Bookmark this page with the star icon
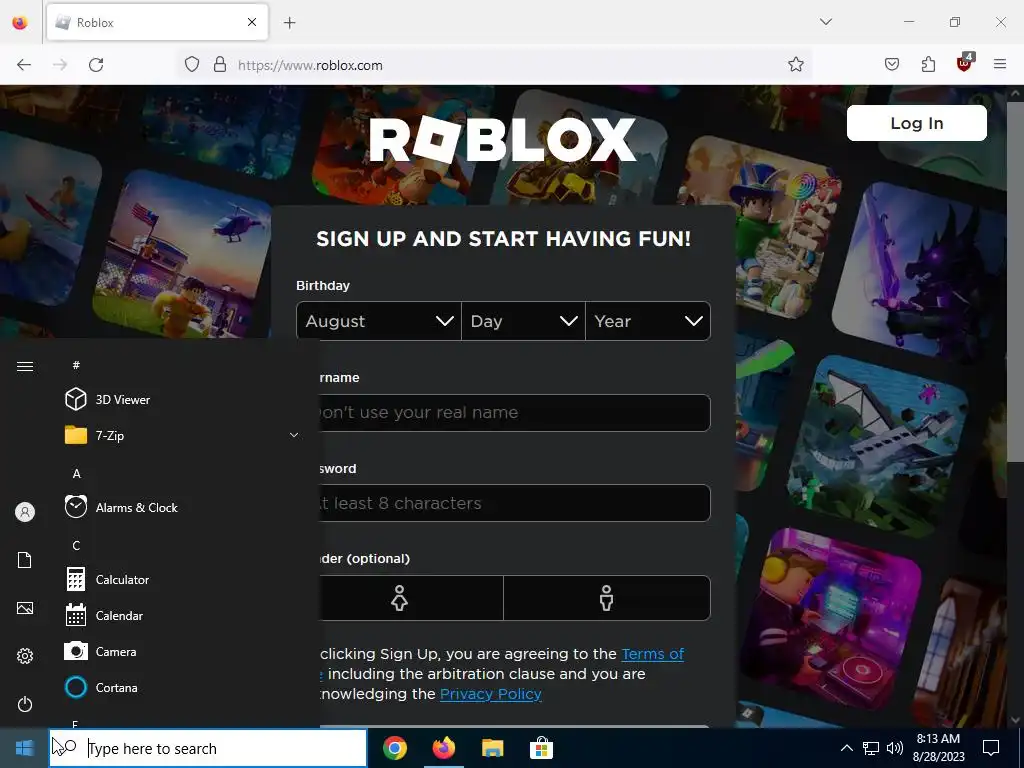Viewport: 1024px width, 768px height. pyautogui.click(x=795, y=65)
